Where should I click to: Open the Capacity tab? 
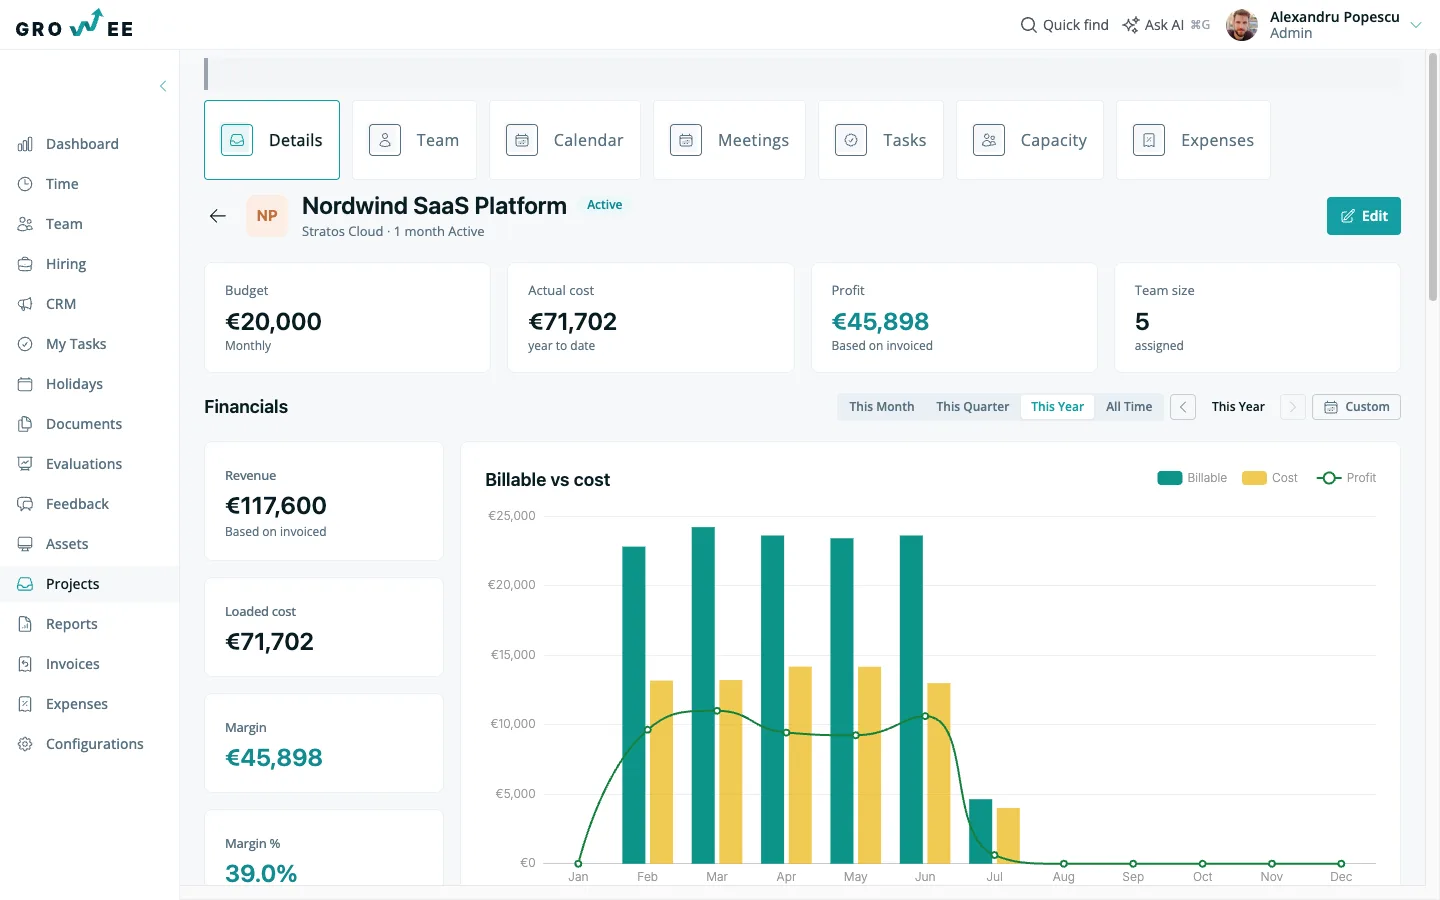1030,140
